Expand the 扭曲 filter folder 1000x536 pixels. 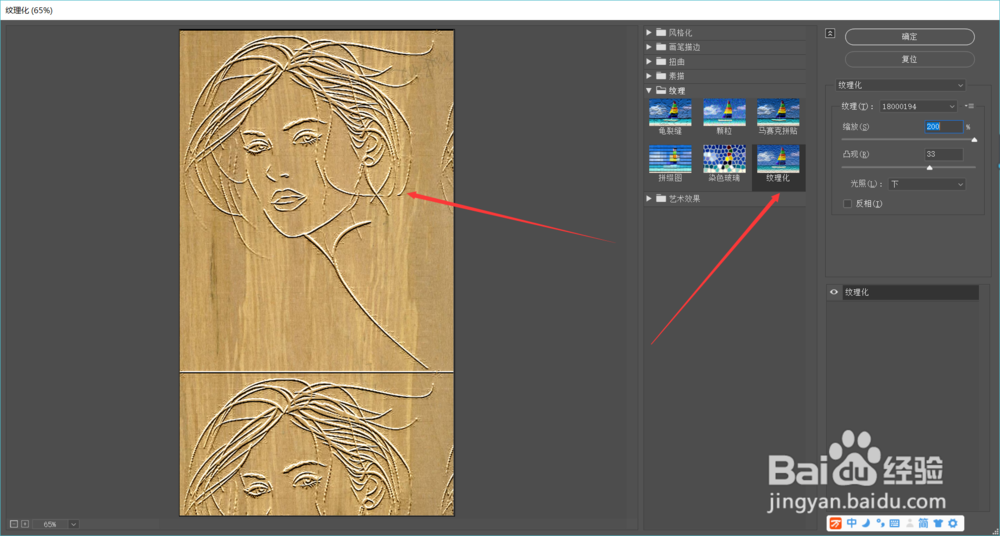tap(649, 62)
